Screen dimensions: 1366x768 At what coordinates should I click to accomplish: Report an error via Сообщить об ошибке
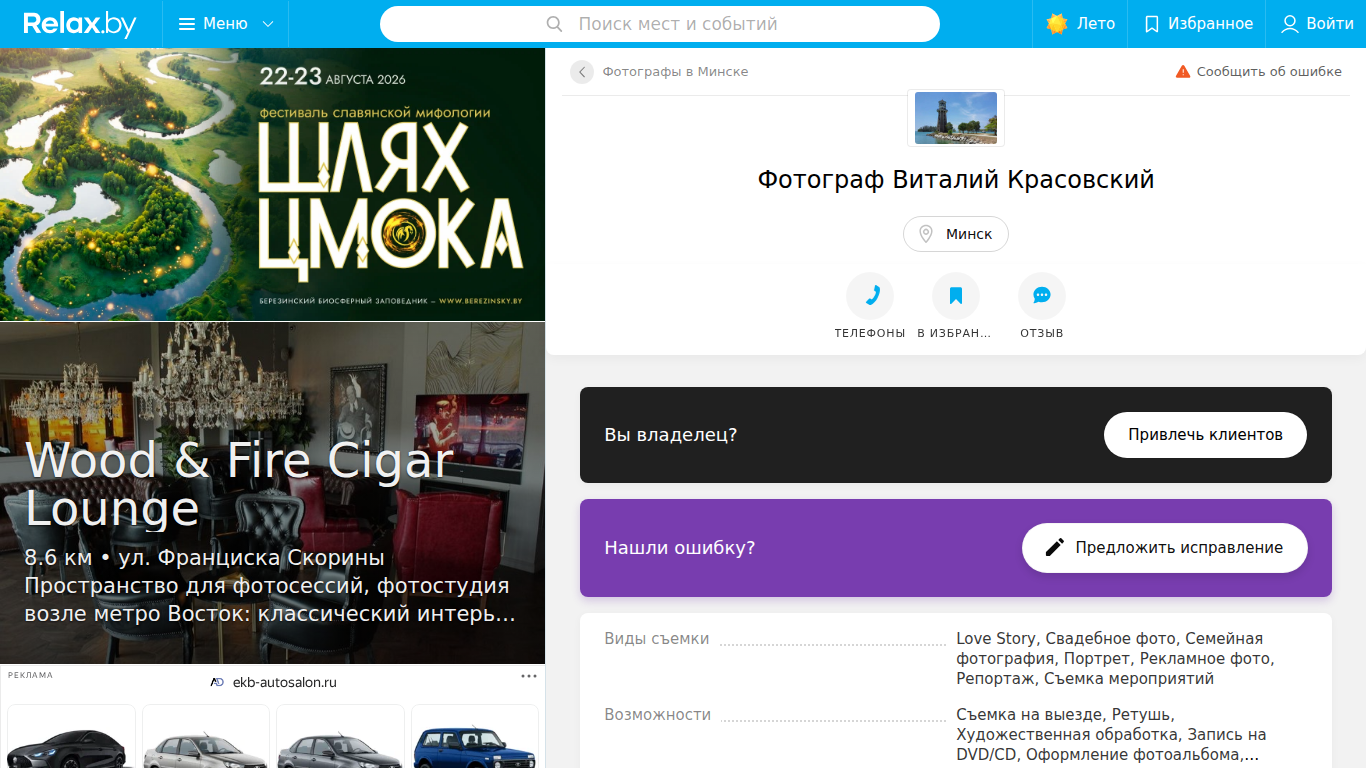pos(1258,72)
